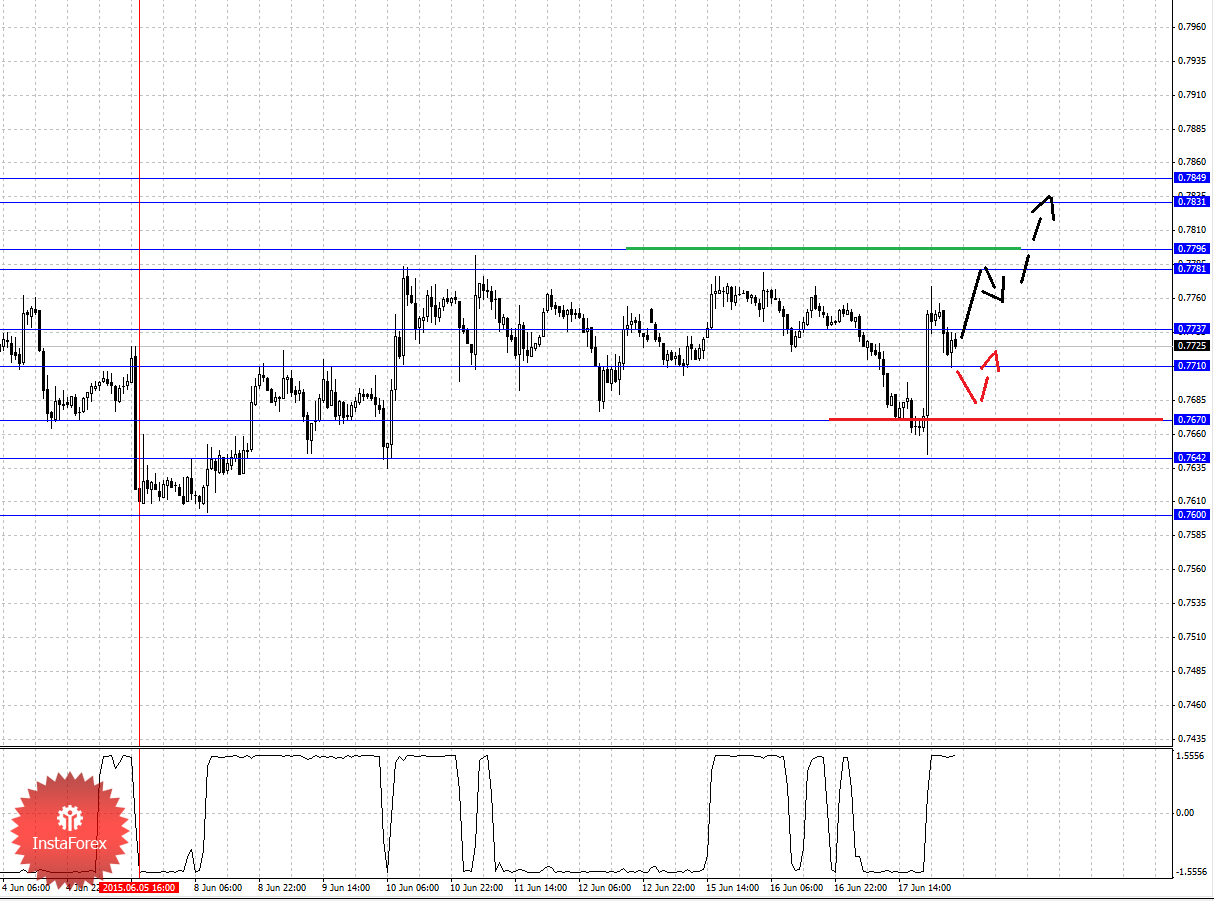Click the 8 Jun 22:00 time axis label
The width and height of the screenshot is (1214, 901).
tap(282, 887)
